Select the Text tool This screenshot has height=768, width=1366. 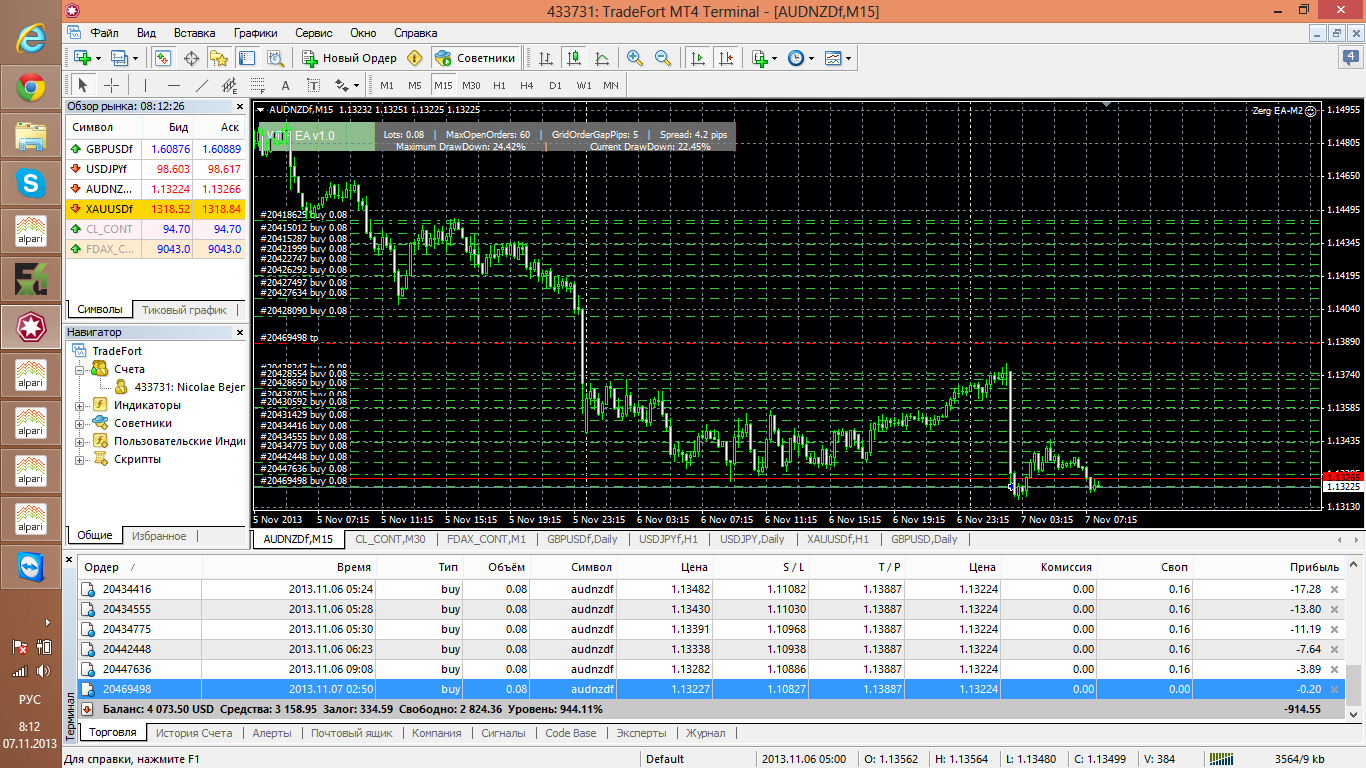click(x=286, y=85)
